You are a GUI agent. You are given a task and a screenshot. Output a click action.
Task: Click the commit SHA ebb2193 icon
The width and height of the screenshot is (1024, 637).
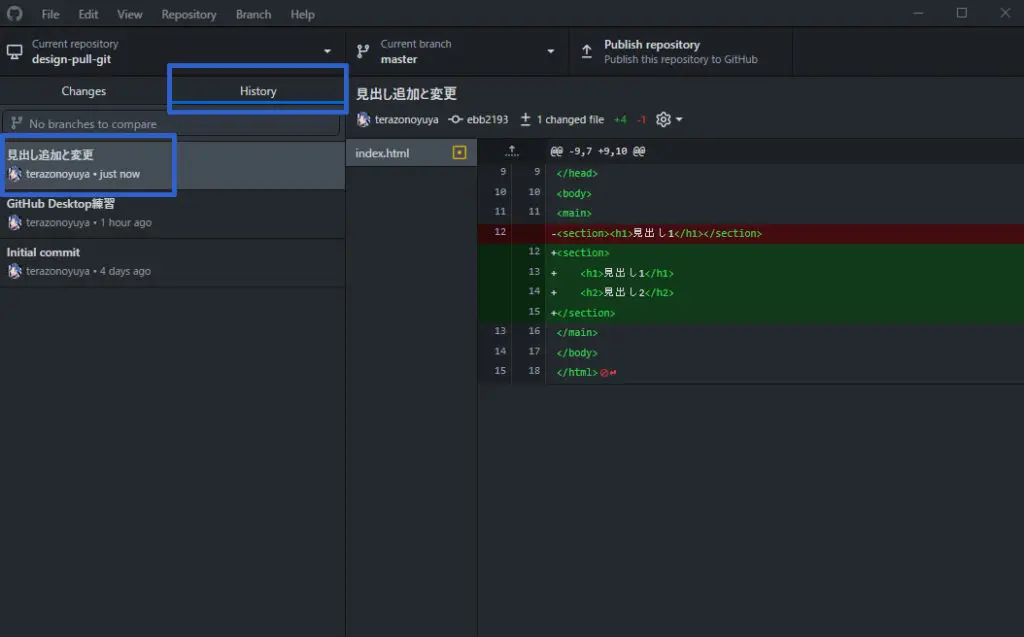click(x=456, y=120)
